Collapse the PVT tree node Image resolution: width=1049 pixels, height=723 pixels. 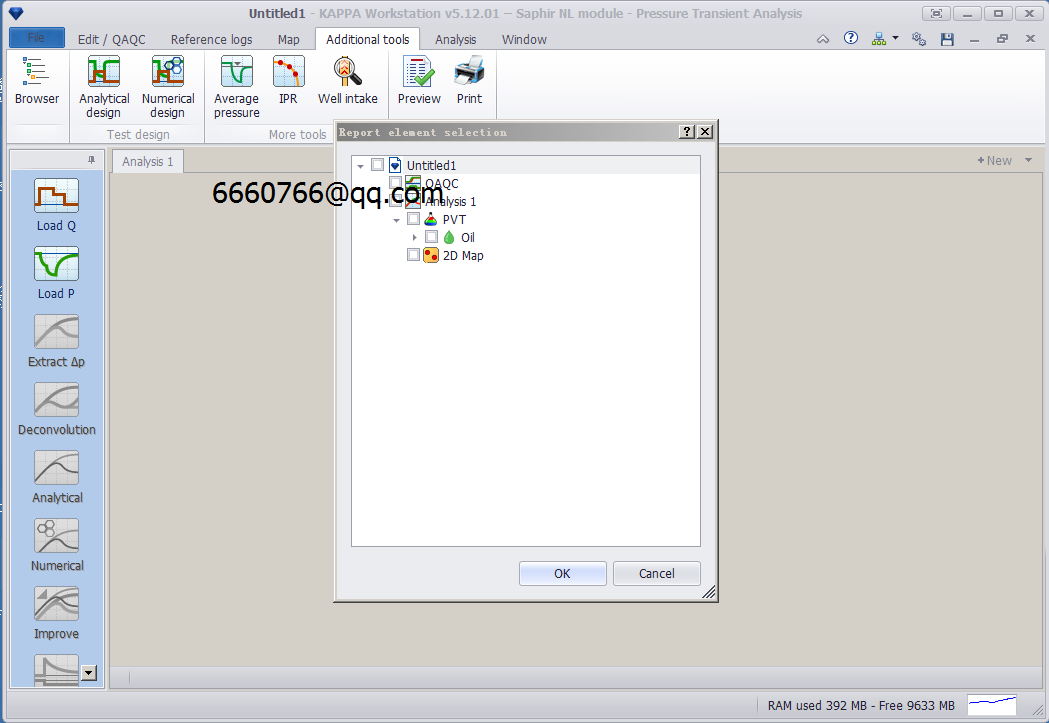point(397,220)
